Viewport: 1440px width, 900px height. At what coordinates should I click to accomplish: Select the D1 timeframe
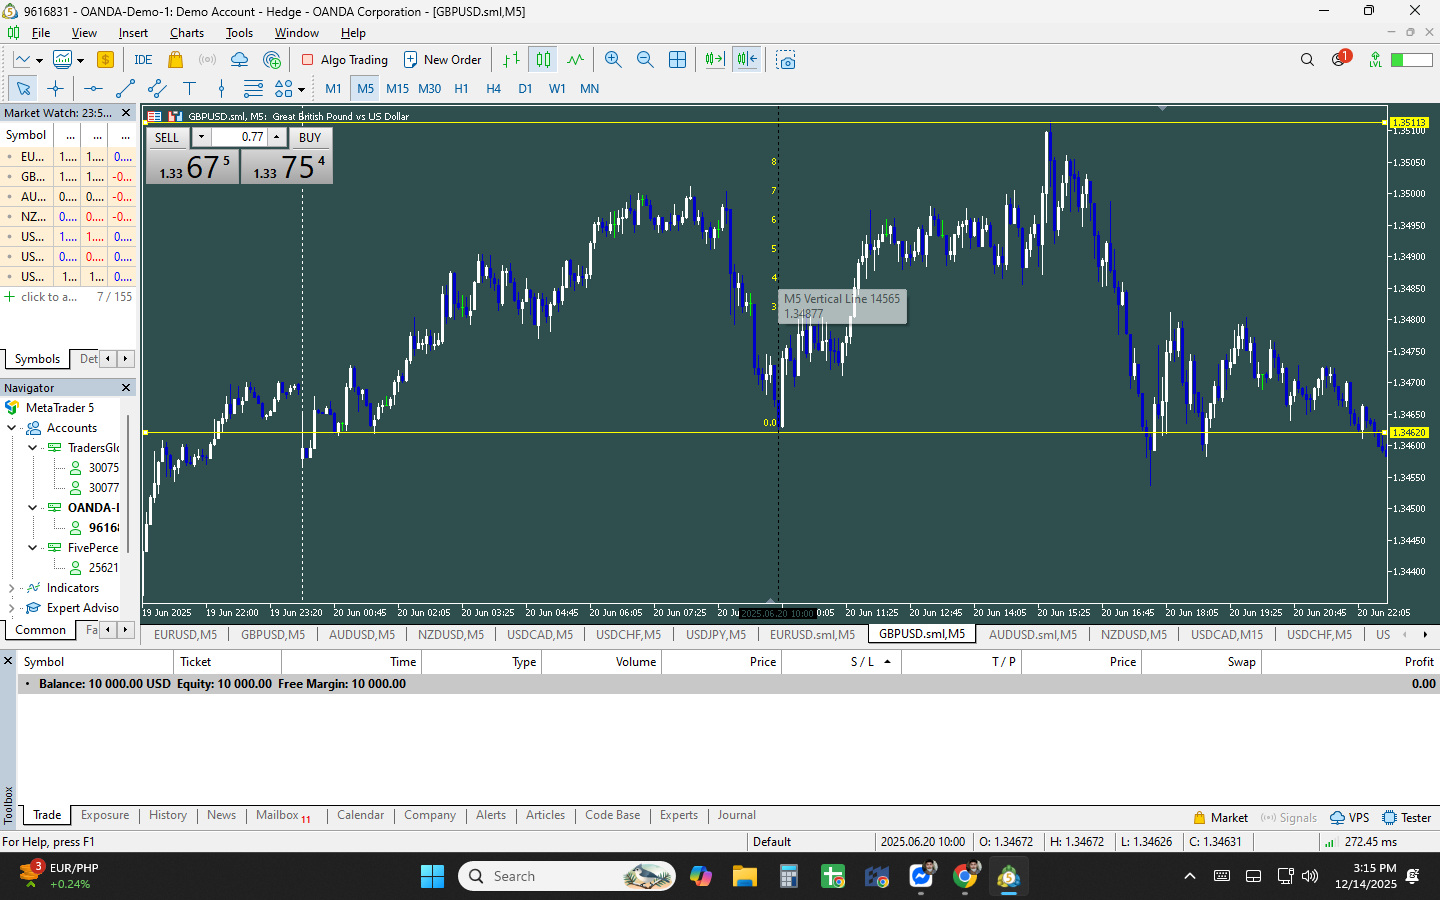coord(525,89)
